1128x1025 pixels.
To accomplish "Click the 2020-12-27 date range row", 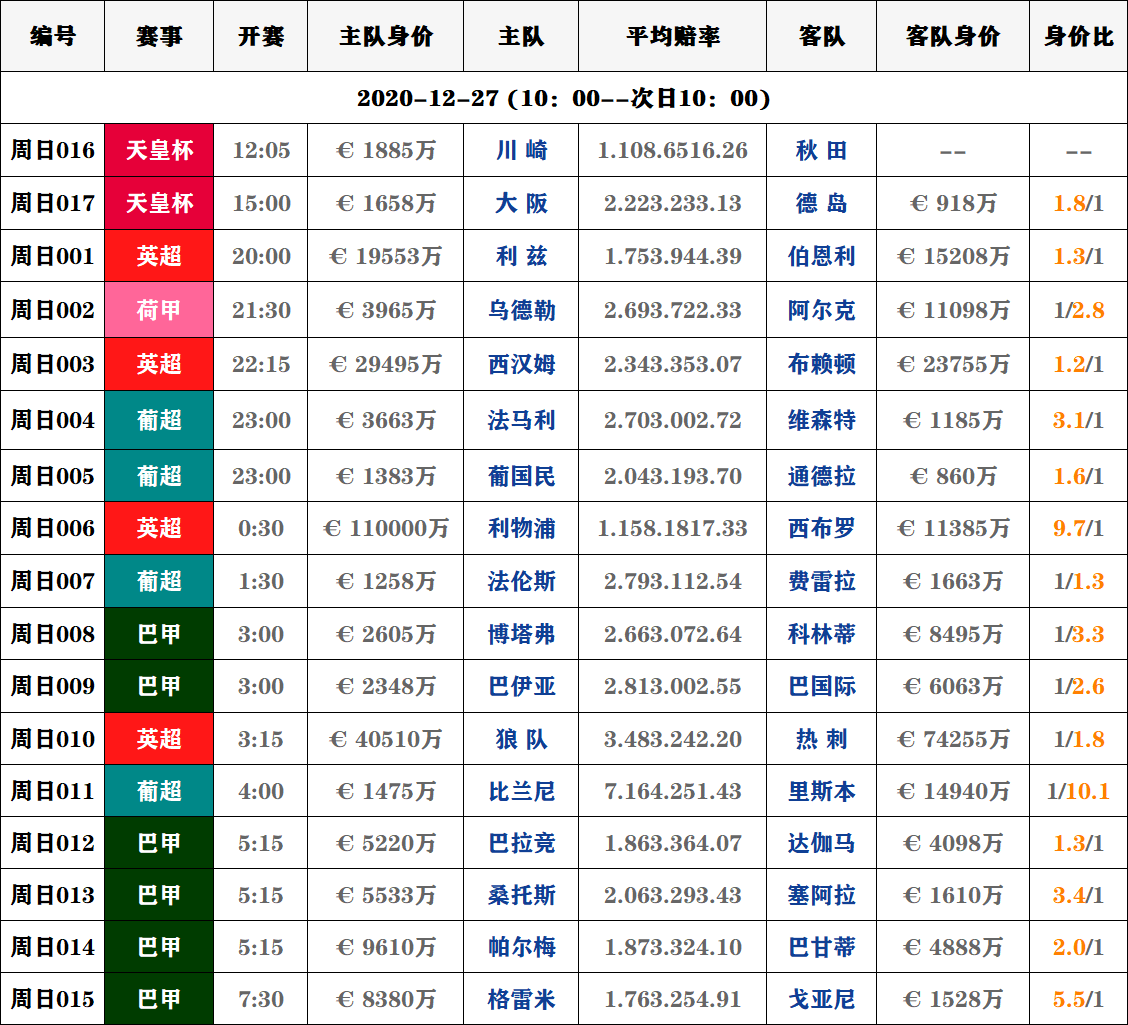I will point(564,98).
